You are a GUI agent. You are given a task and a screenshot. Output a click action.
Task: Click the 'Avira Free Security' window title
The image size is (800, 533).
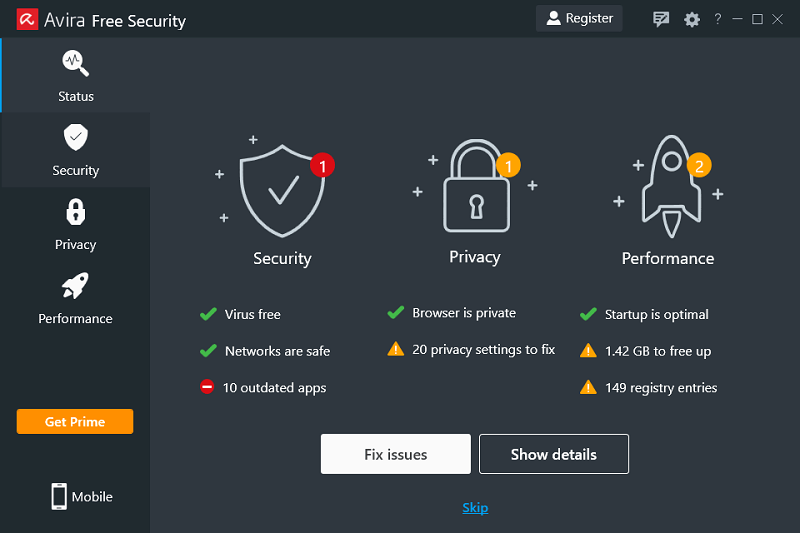115,20
